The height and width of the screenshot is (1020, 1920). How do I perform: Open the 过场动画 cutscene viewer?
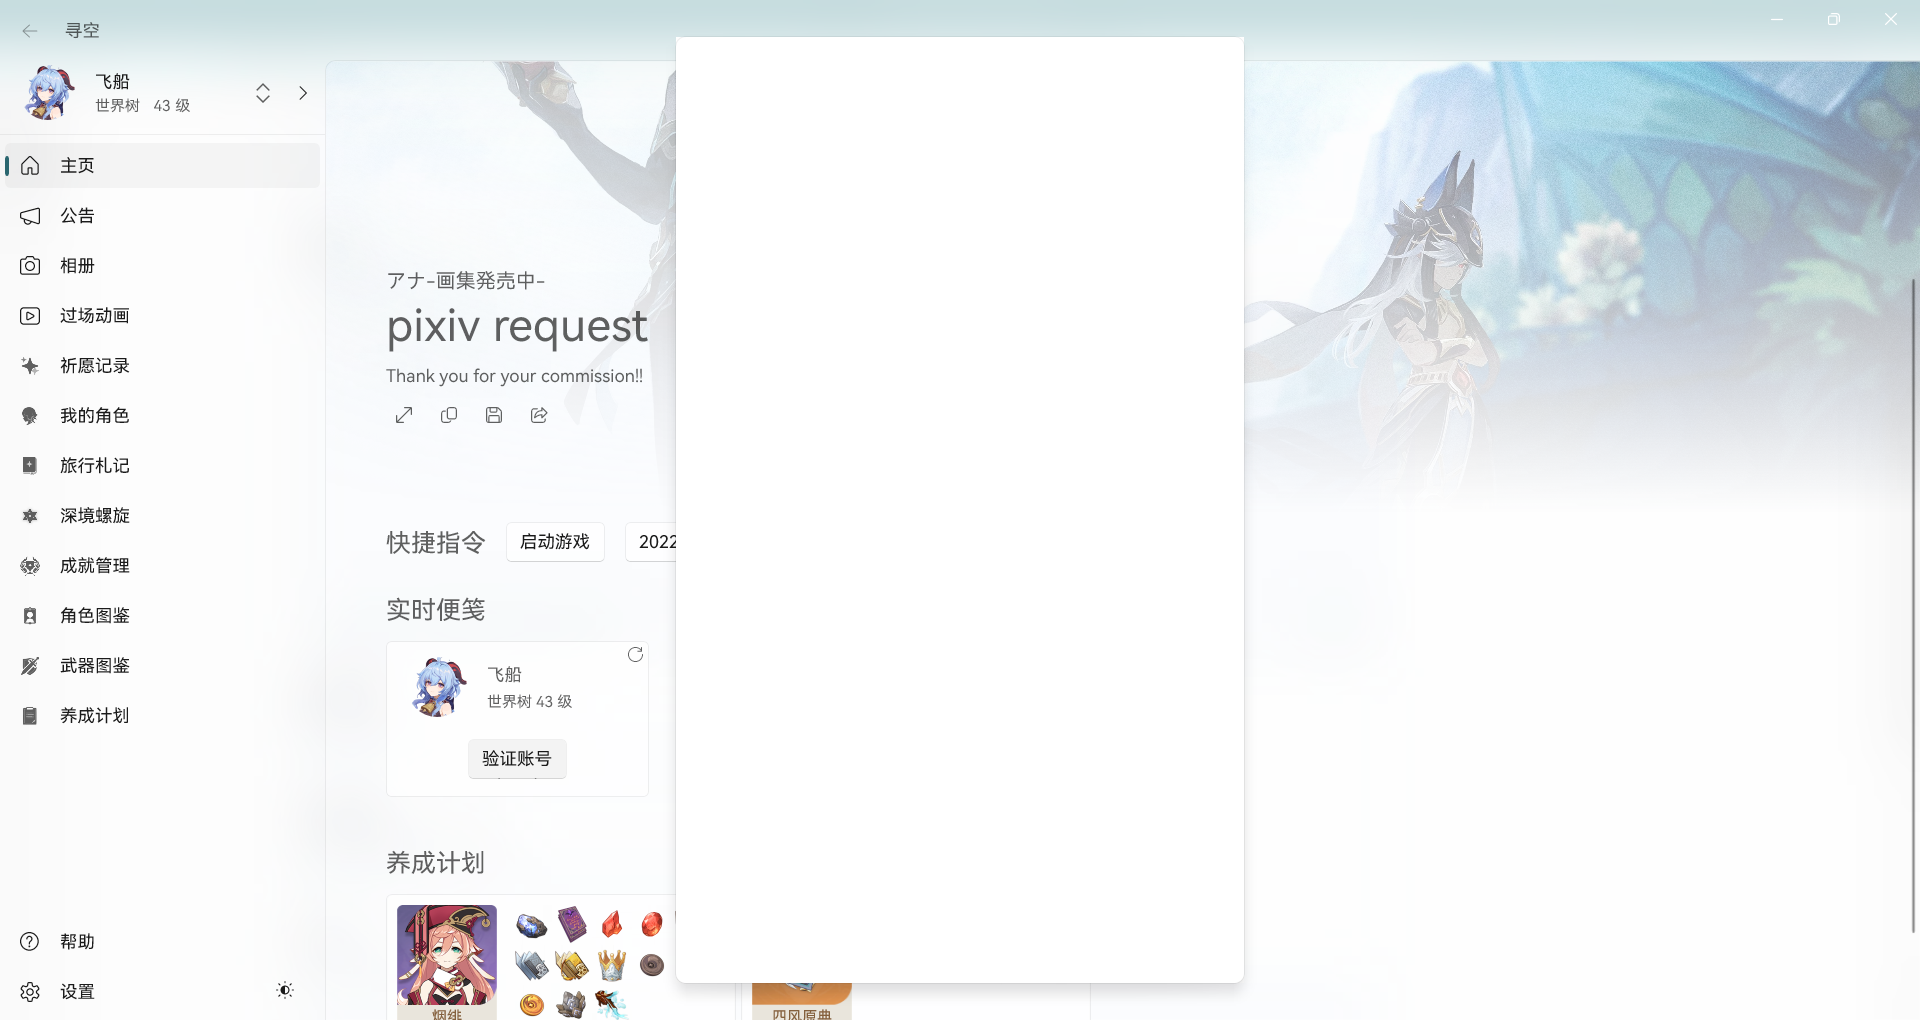point(93,315)
